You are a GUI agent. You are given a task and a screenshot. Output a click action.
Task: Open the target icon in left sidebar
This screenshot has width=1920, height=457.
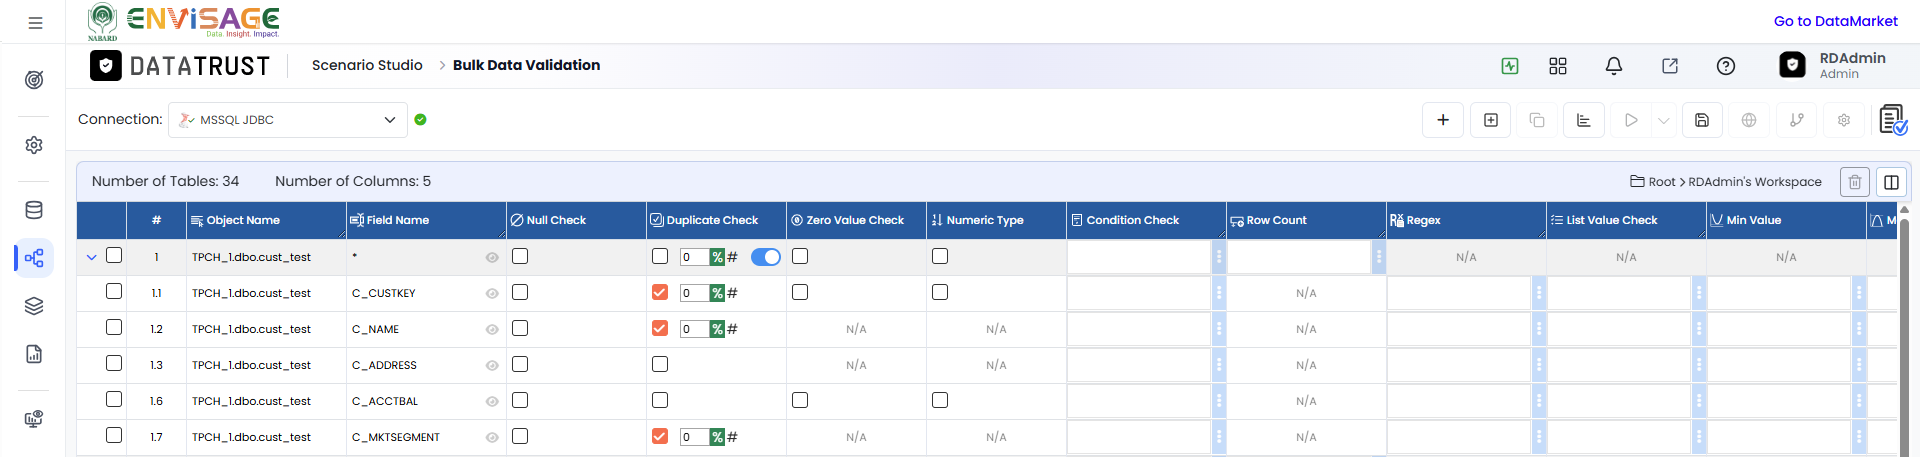[34, 79]
